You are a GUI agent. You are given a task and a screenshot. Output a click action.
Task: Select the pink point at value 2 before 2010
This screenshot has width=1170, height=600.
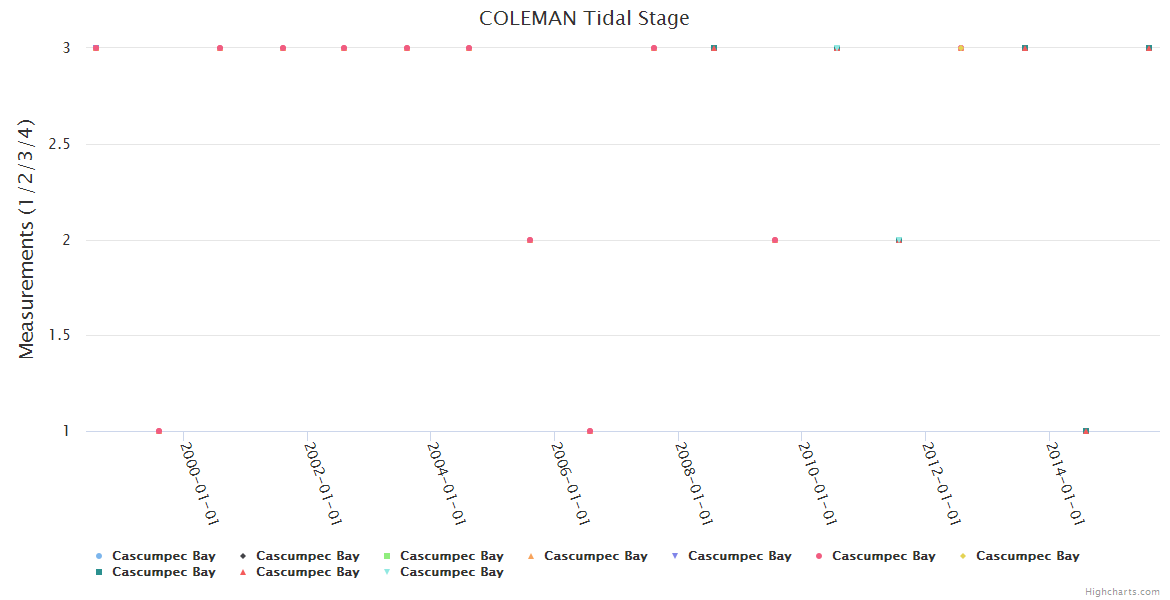(775, 240)
